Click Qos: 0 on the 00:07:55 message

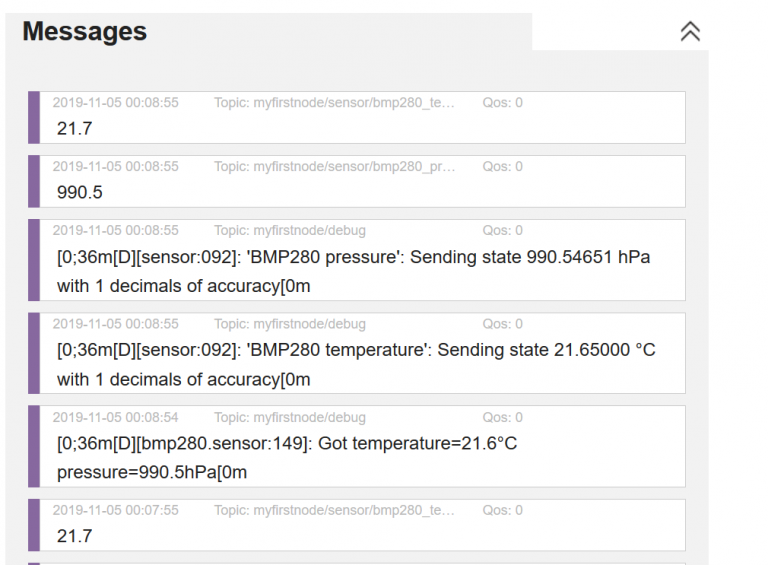point(502,510)
